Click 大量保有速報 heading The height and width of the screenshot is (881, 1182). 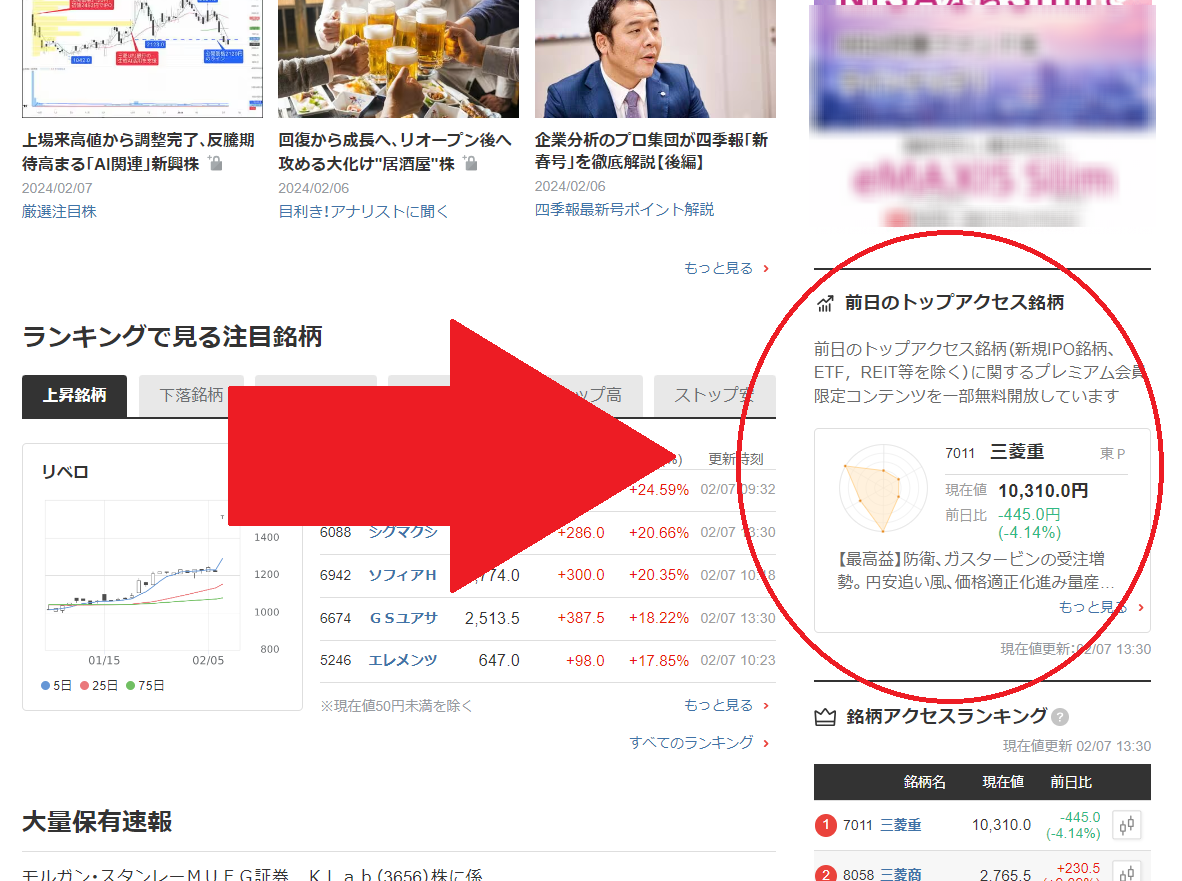coord(97,821)
